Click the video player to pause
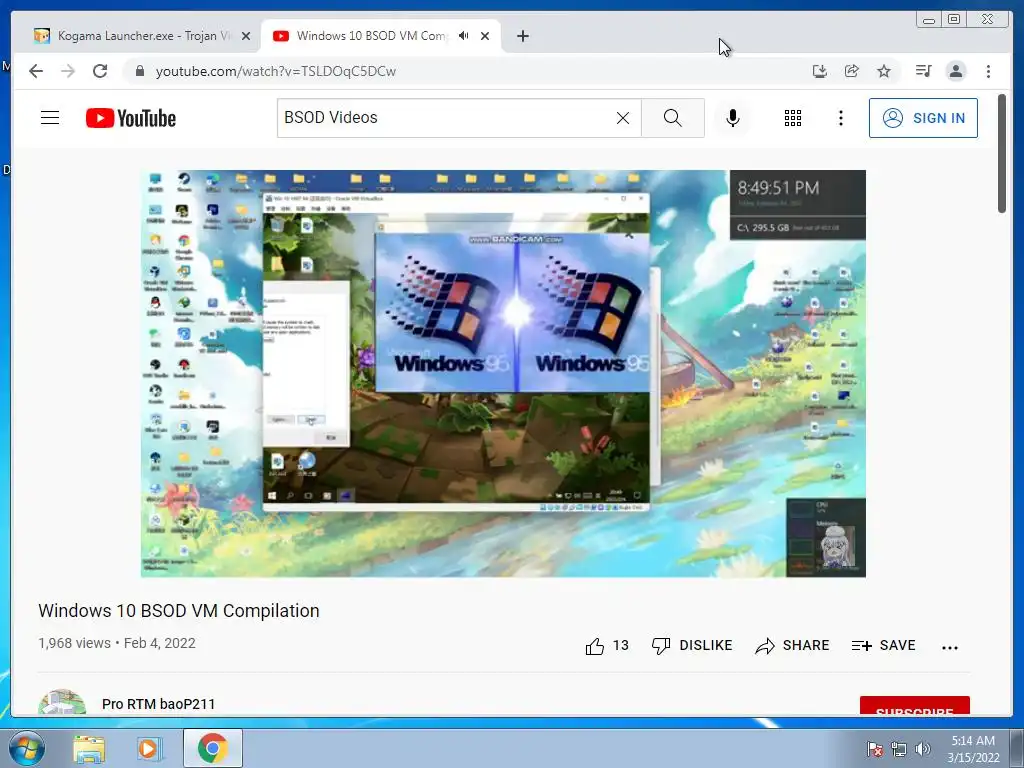The image size is (1024, 768). 503,374
